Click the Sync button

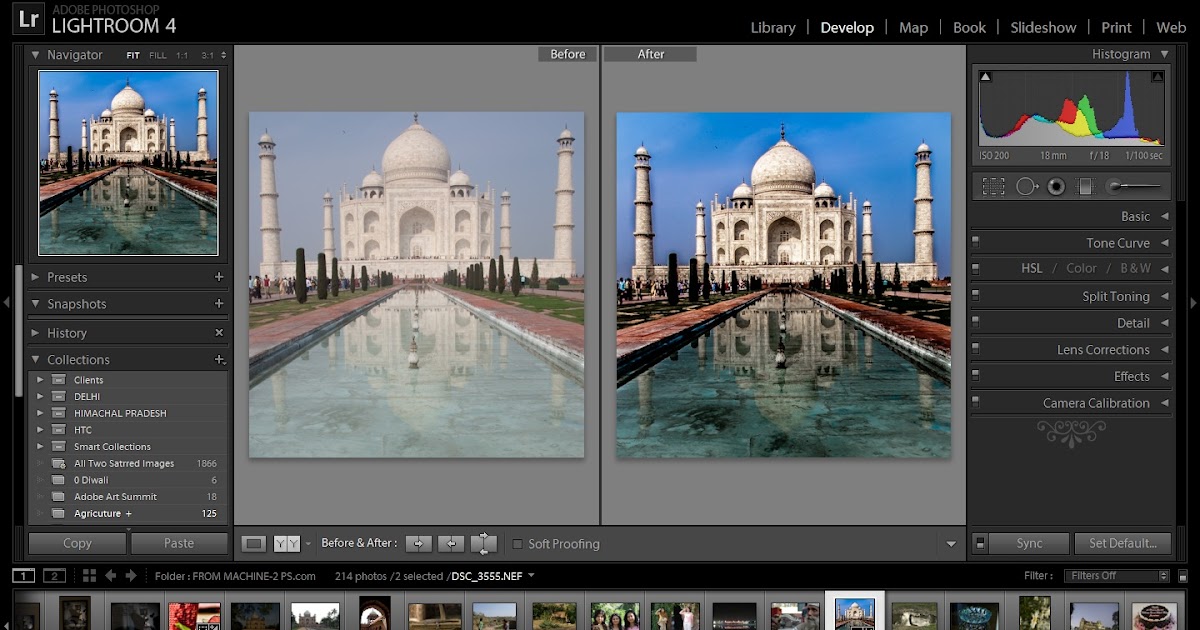coord(1029,543)
